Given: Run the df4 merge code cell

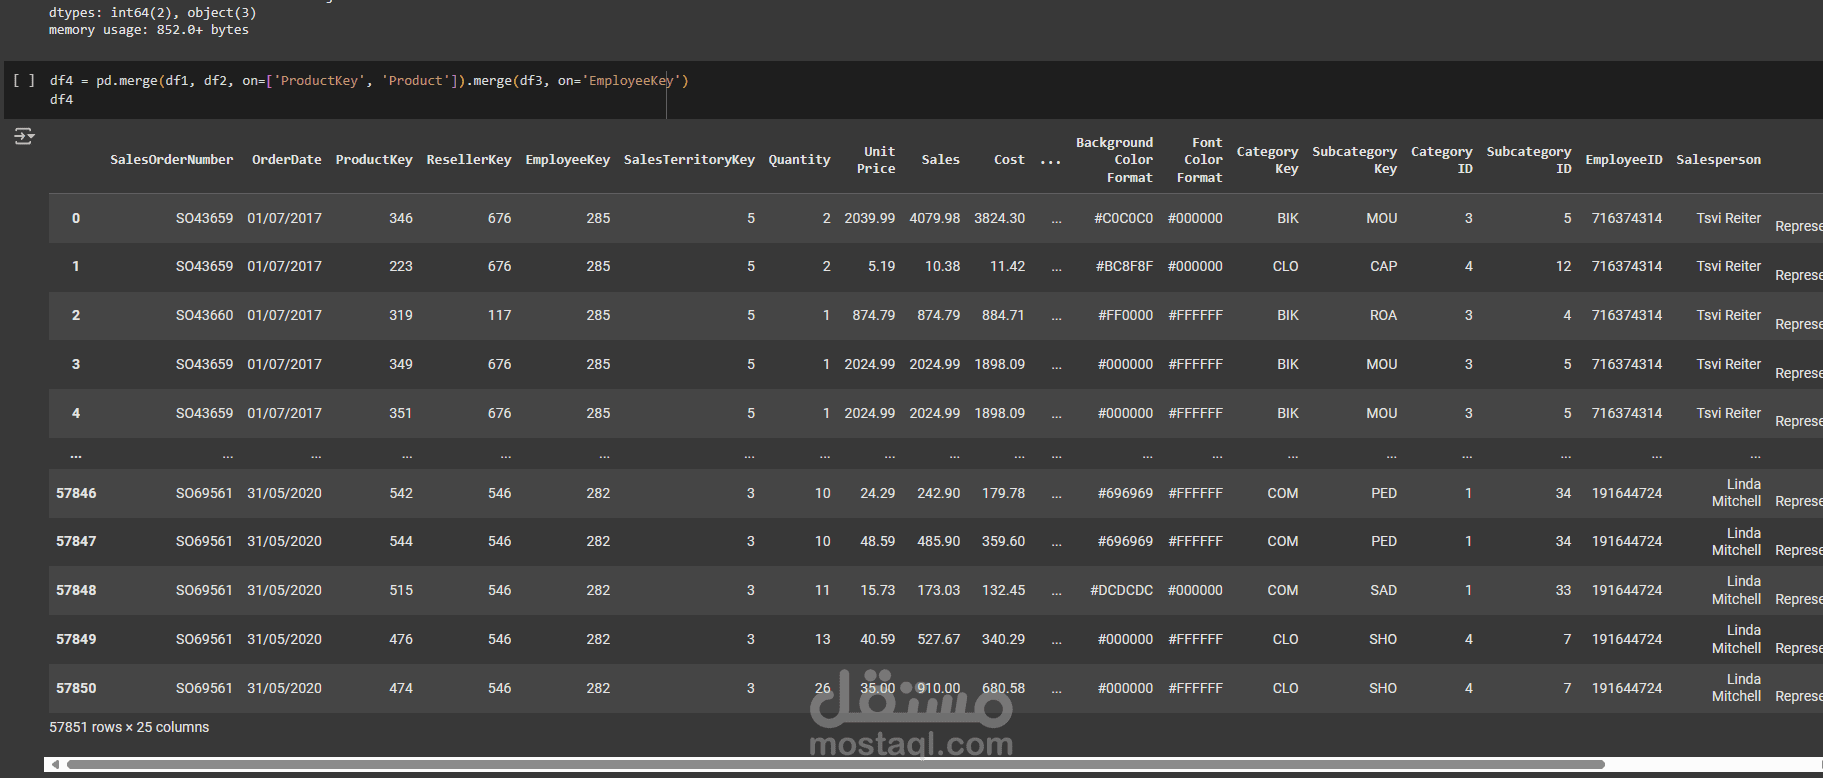Looking at the screenshot, I should pos(24,80).
